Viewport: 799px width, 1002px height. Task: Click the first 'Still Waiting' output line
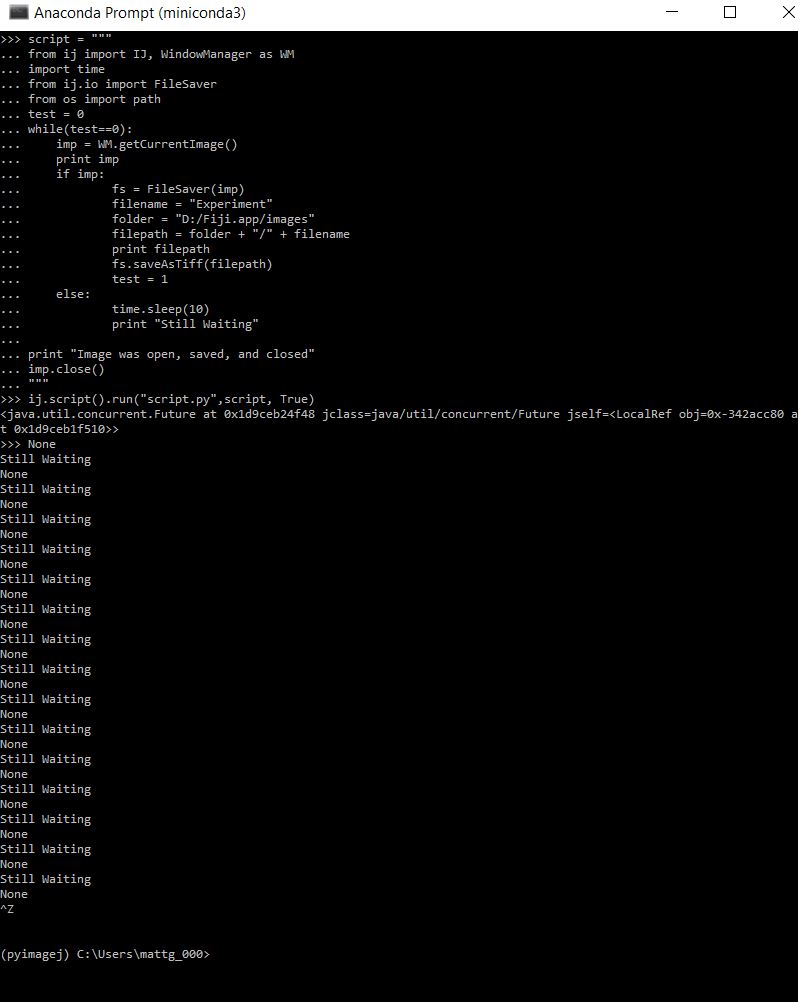pyautogui.click(x=45, y=458)
